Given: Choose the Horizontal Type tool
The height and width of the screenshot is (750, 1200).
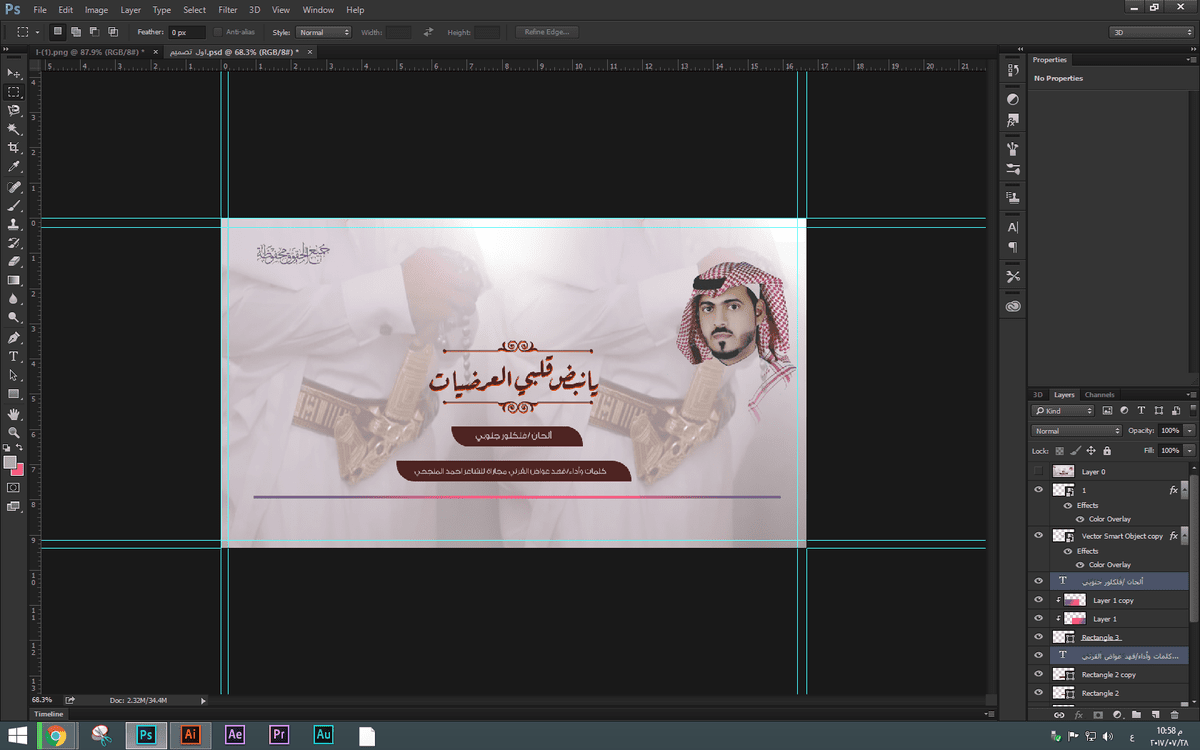Looking at the screenshot, I should pyautogui.click(x=14, y=356).
